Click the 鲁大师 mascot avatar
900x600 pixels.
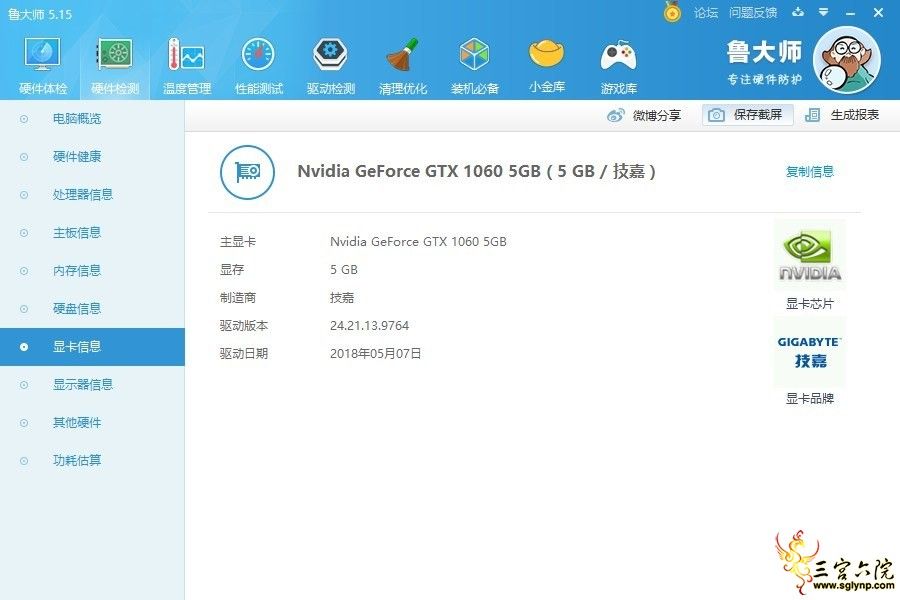[x=847, y=60]
